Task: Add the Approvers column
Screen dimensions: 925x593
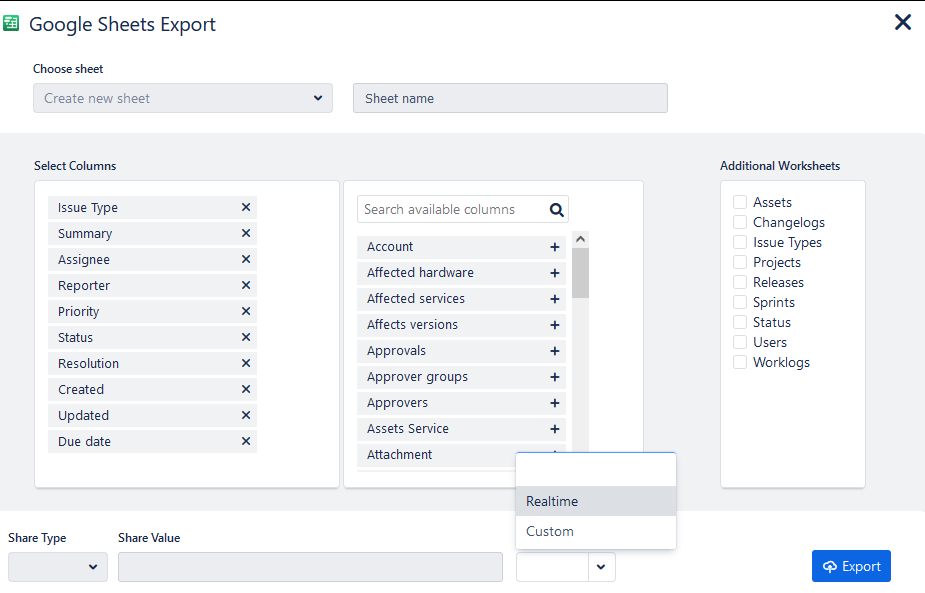Action: point(555,403)
